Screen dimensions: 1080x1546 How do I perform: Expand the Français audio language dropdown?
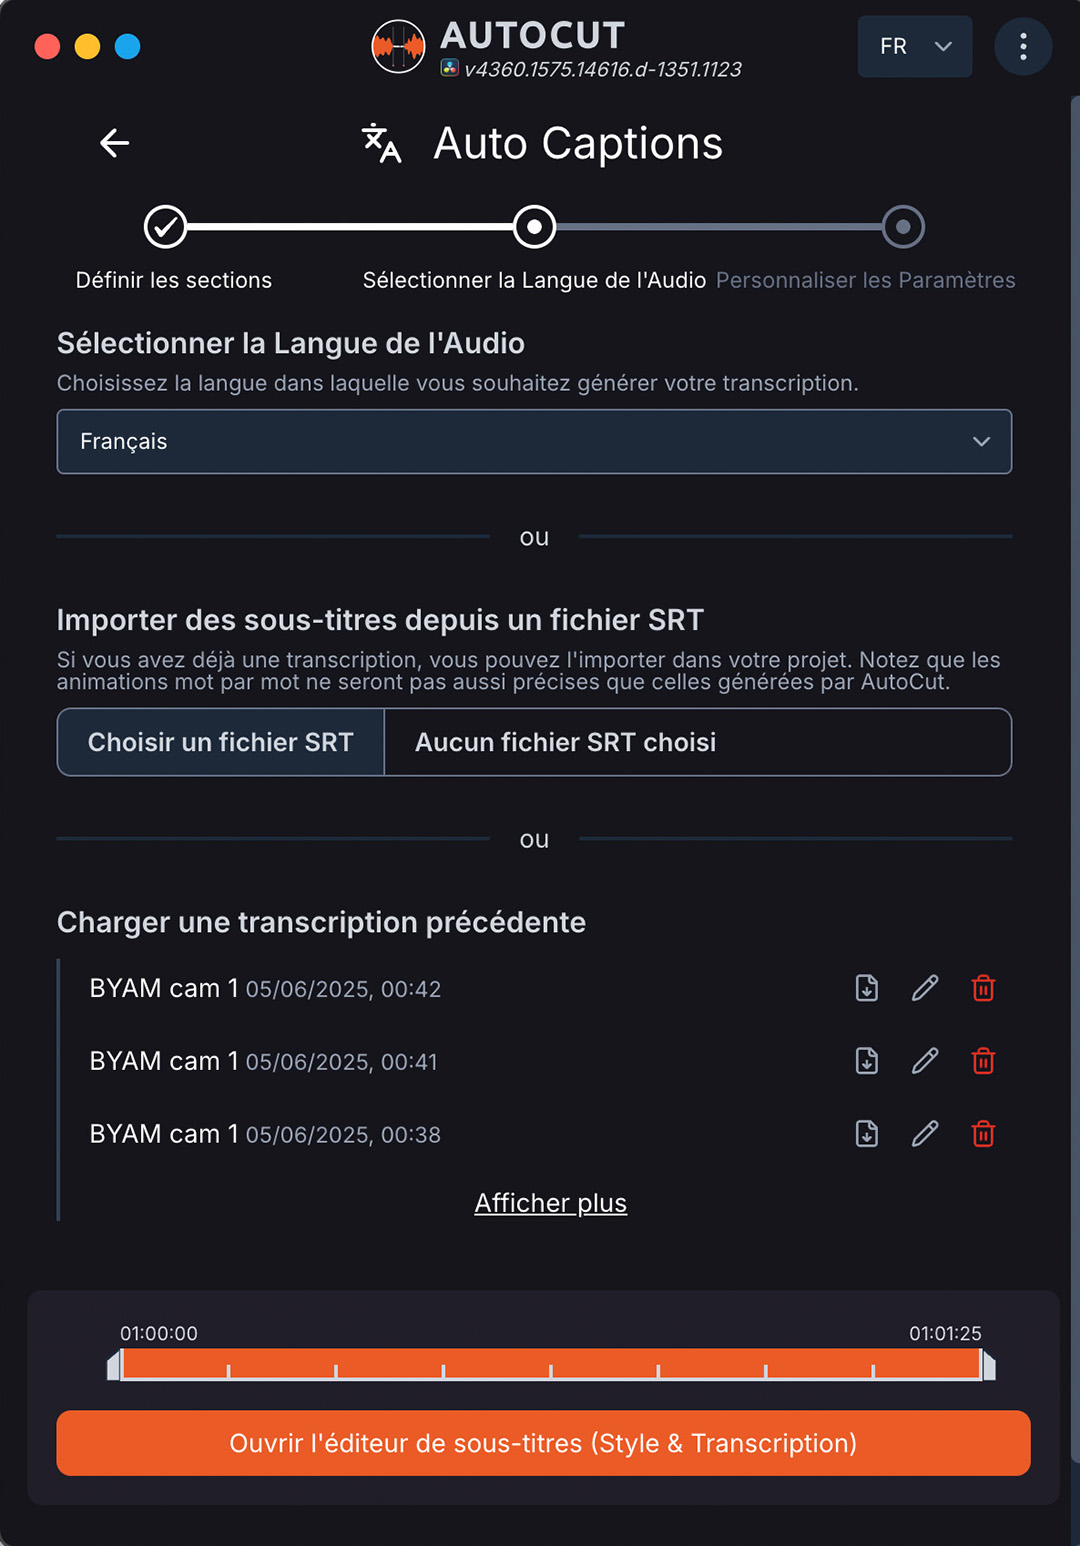pyautogui.click(x=534, y=442)
